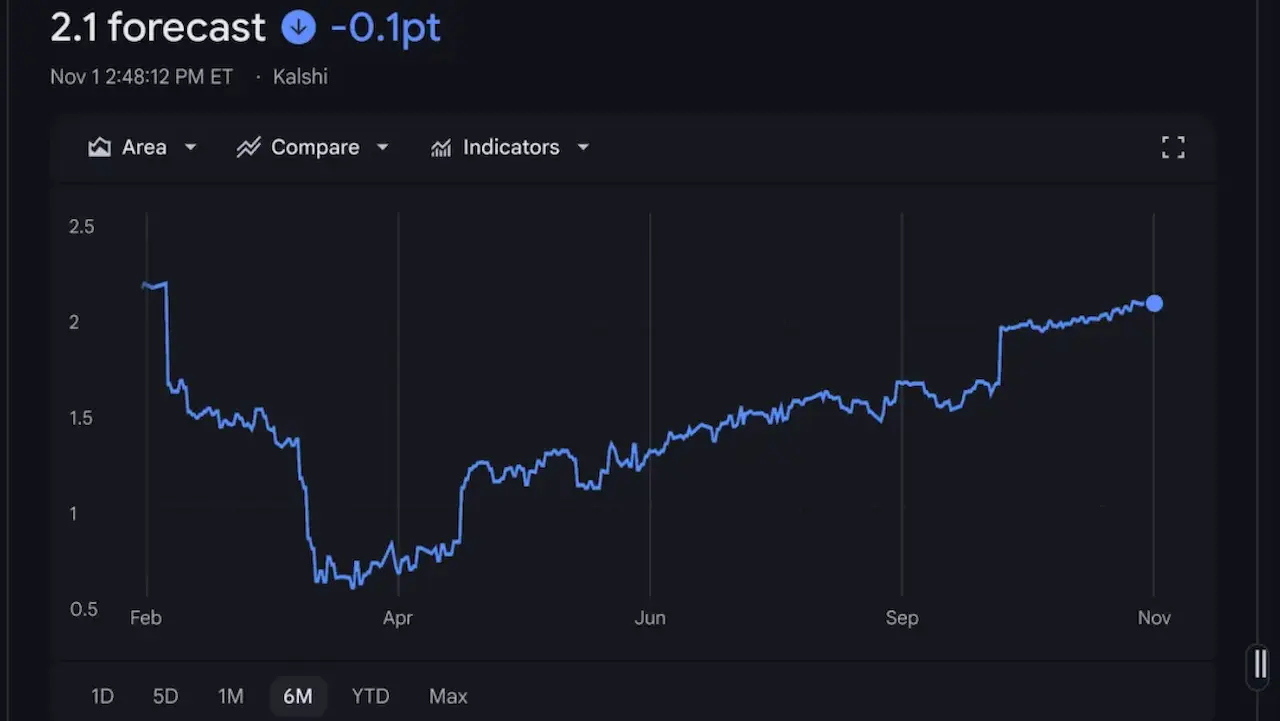The height and width of the screenshot is (721, 1280).
Task: Select the YTD time range tab
Action: click(x=370, y=696)
